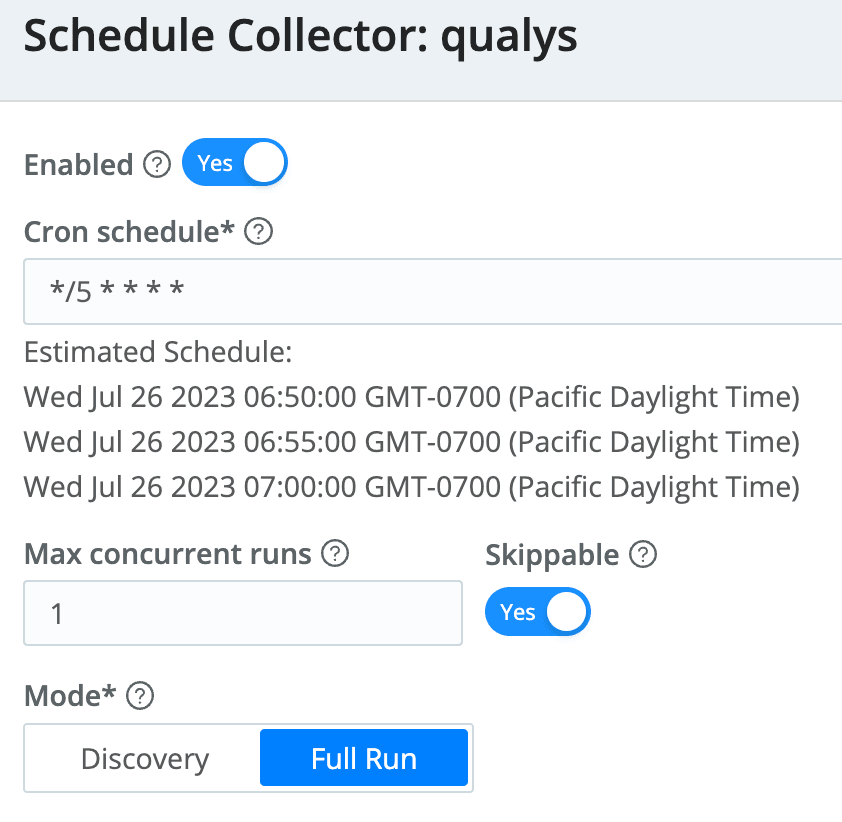Screen dimensions: 842x822
Task: Disable the Enabled toggle switch
Action: point(235,163)
